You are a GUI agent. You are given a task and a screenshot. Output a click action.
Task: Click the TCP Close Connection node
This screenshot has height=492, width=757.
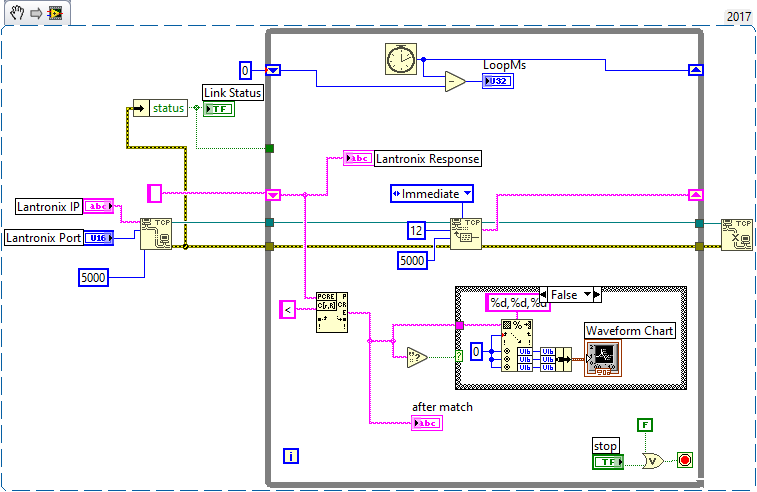(737, 232)
